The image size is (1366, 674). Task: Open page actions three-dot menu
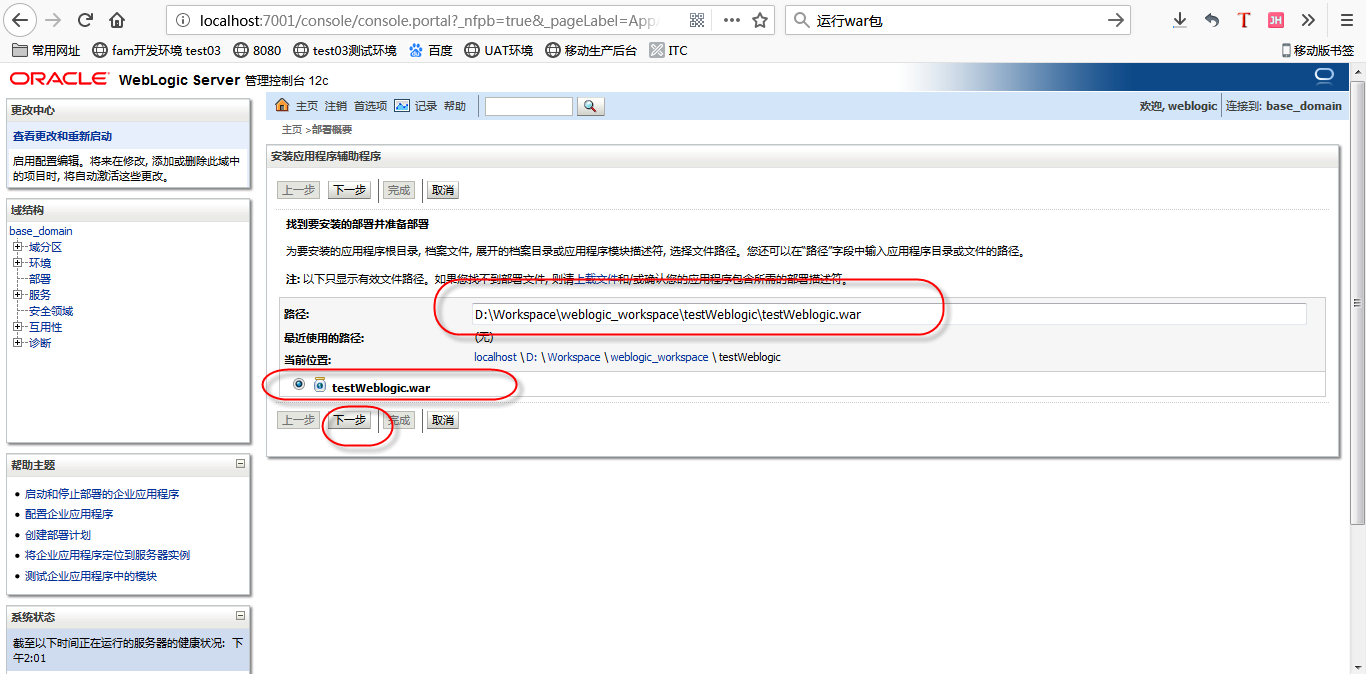point(731,20)
